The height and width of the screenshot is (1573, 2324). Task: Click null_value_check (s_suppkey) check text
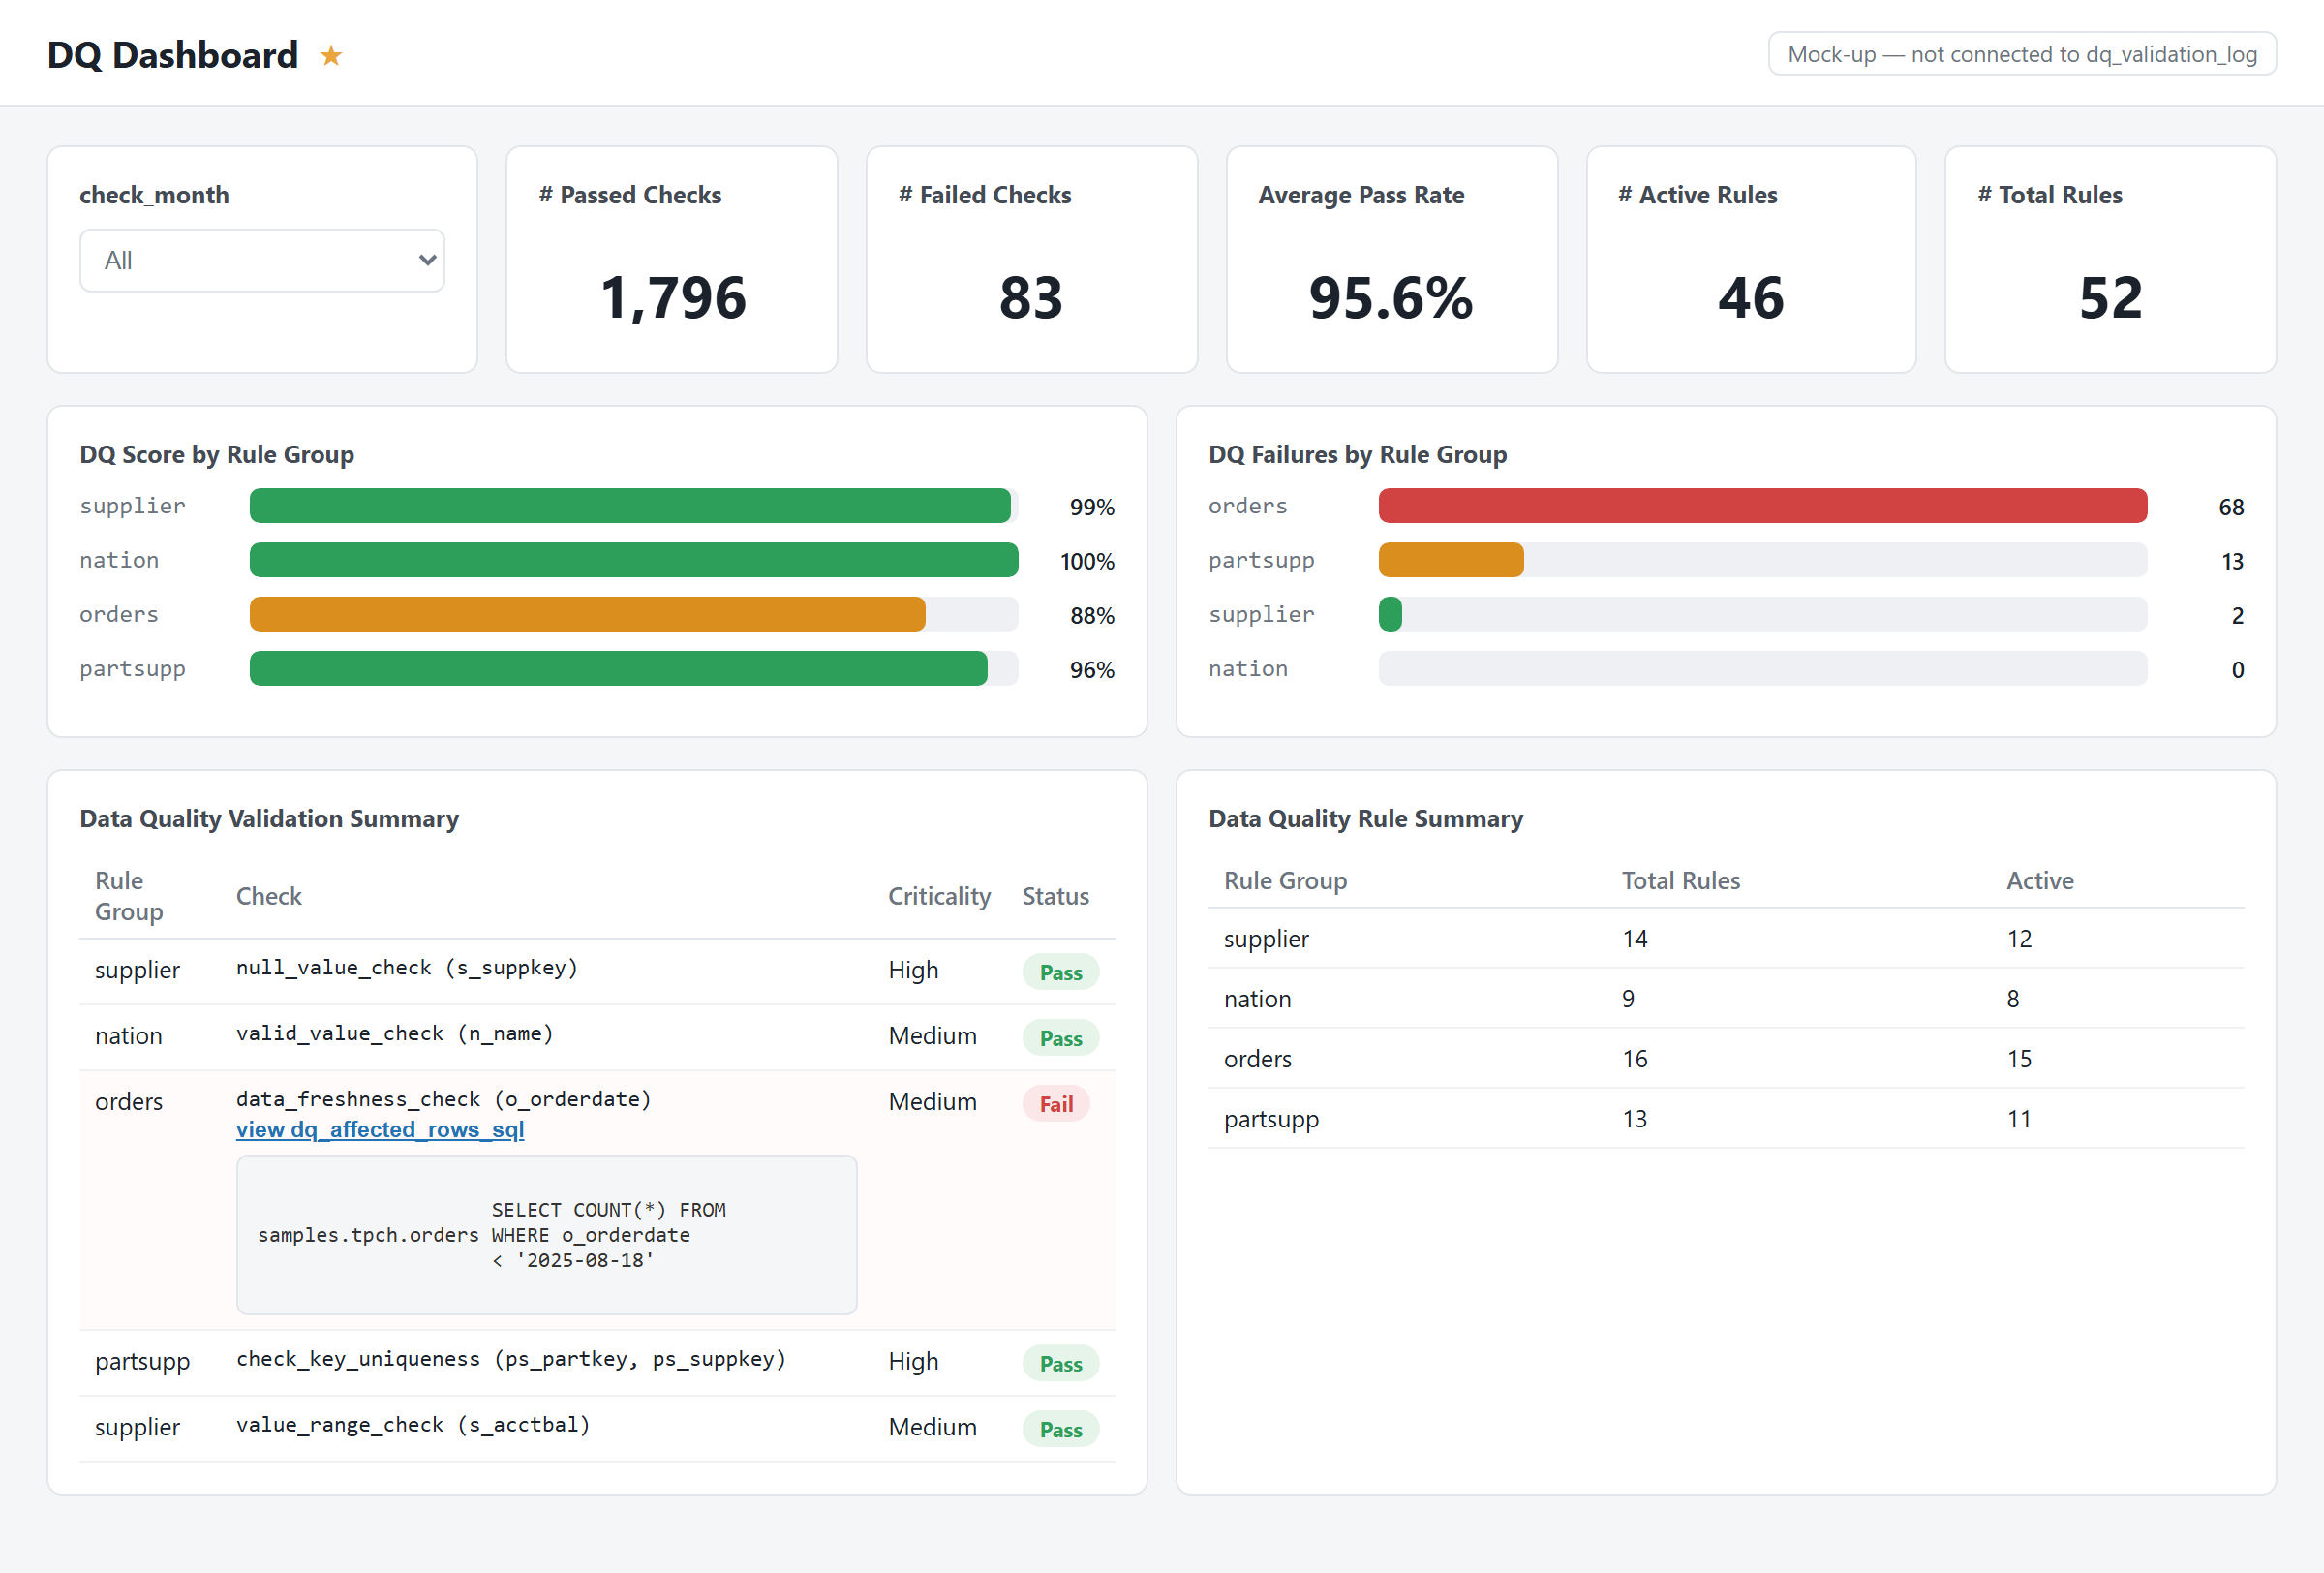(407, 967)
